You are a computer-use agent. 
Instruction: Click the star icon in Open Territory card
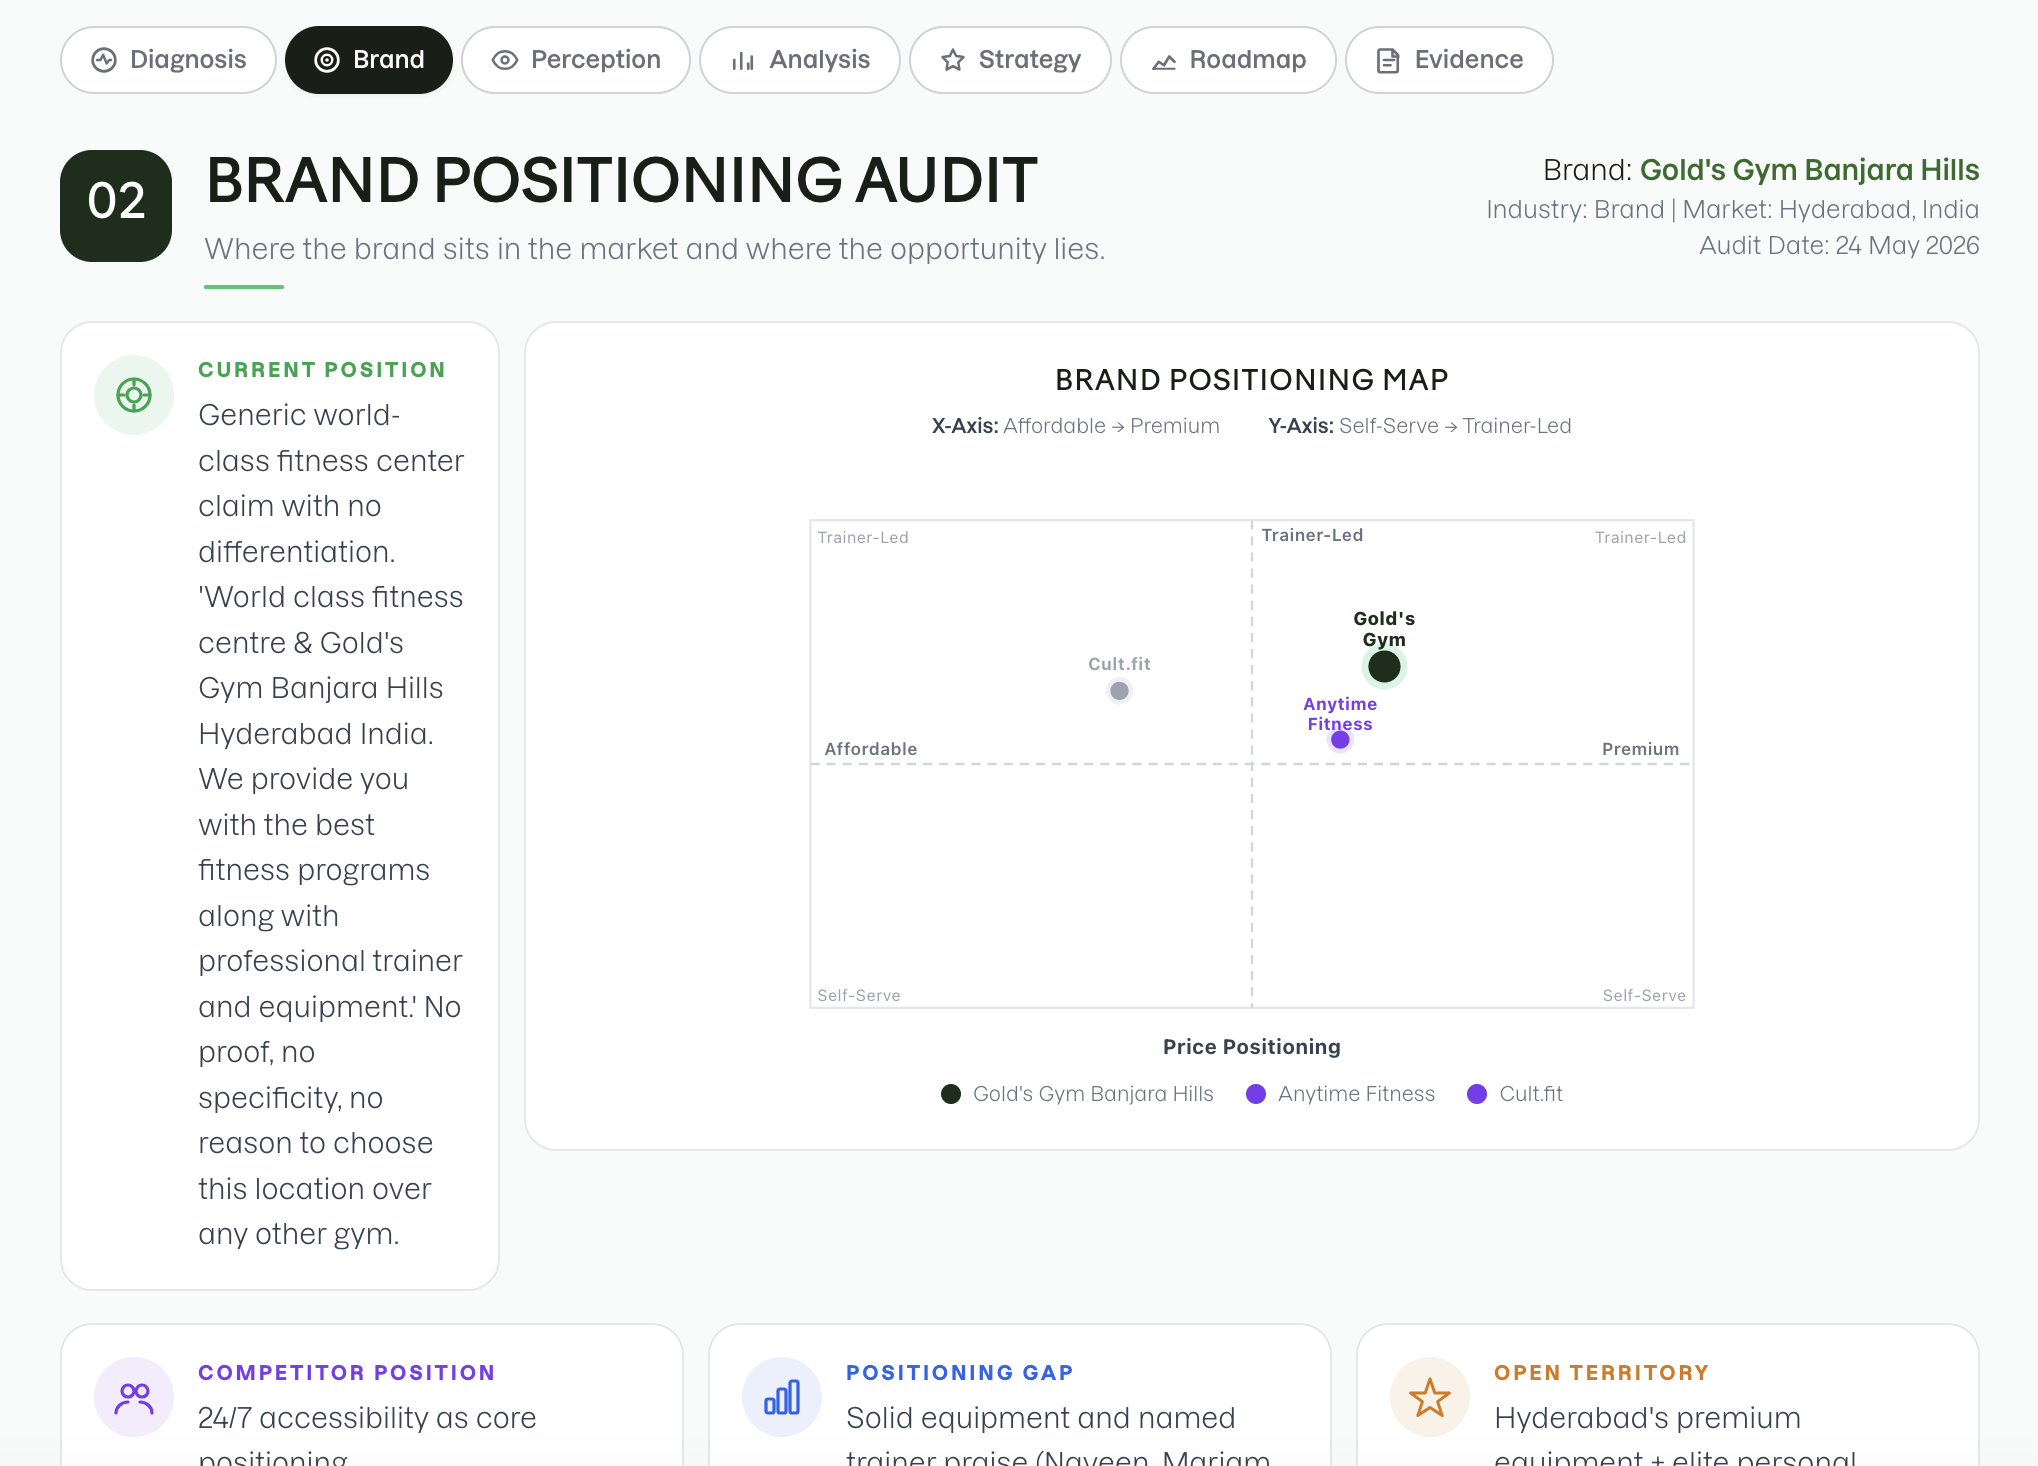[1430, 1397]
